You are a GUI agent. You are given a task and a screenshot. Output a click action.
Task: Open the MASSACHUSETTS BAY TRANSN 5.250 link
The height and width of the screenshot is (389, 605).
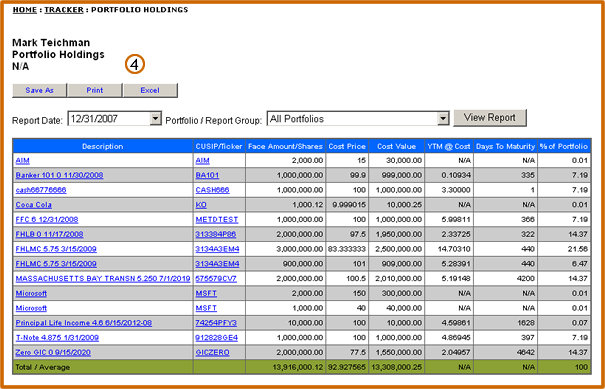(103, 279)
